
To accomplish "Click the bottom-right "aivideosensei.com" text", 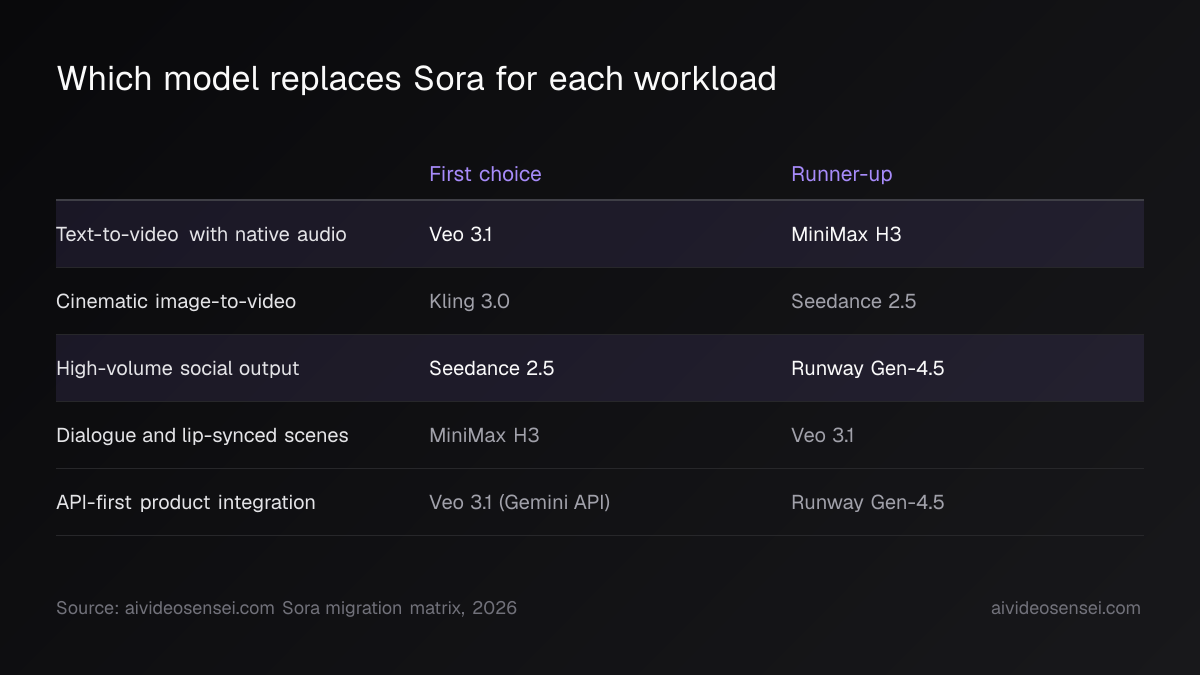I will [1065, 608].
